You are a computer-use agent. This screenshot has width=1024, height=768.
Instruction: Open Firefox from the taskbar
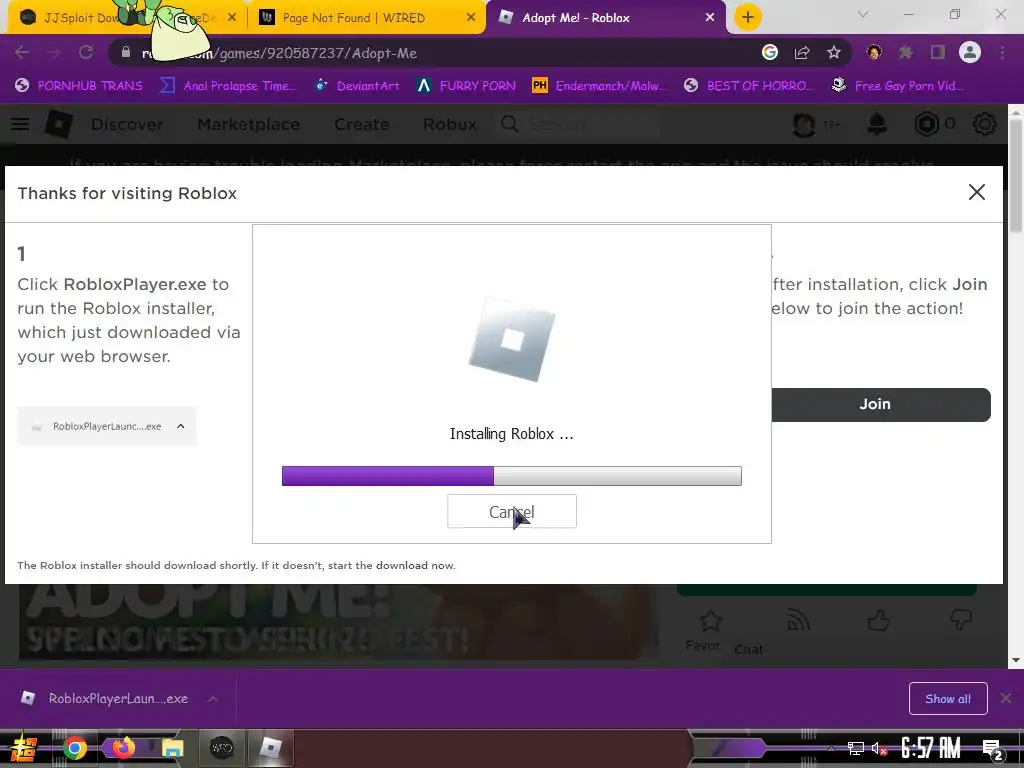pyautogui.click(x=123, y=748)
